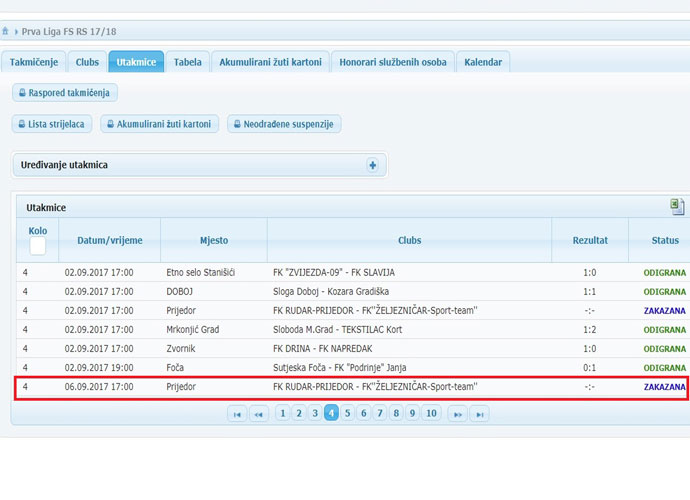Click the Raspored takmičenja button

coord(65,93)
